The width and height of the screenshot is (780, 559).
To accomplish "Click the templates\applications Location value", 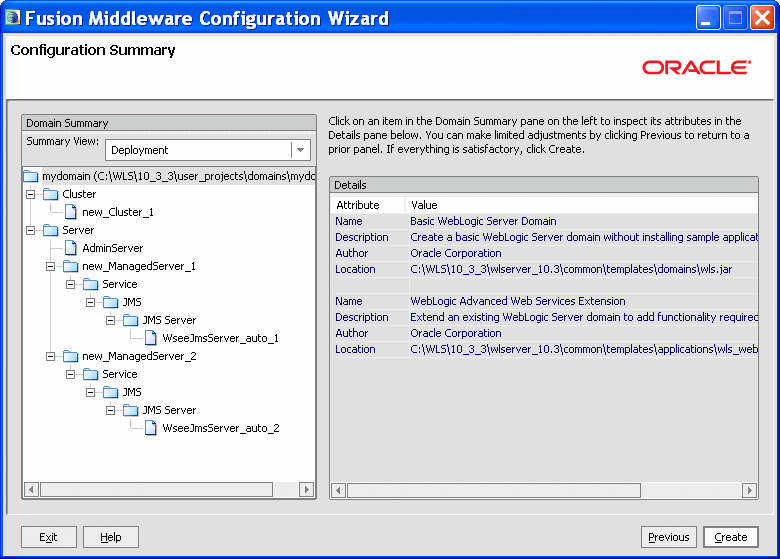I will pos(584,349).
